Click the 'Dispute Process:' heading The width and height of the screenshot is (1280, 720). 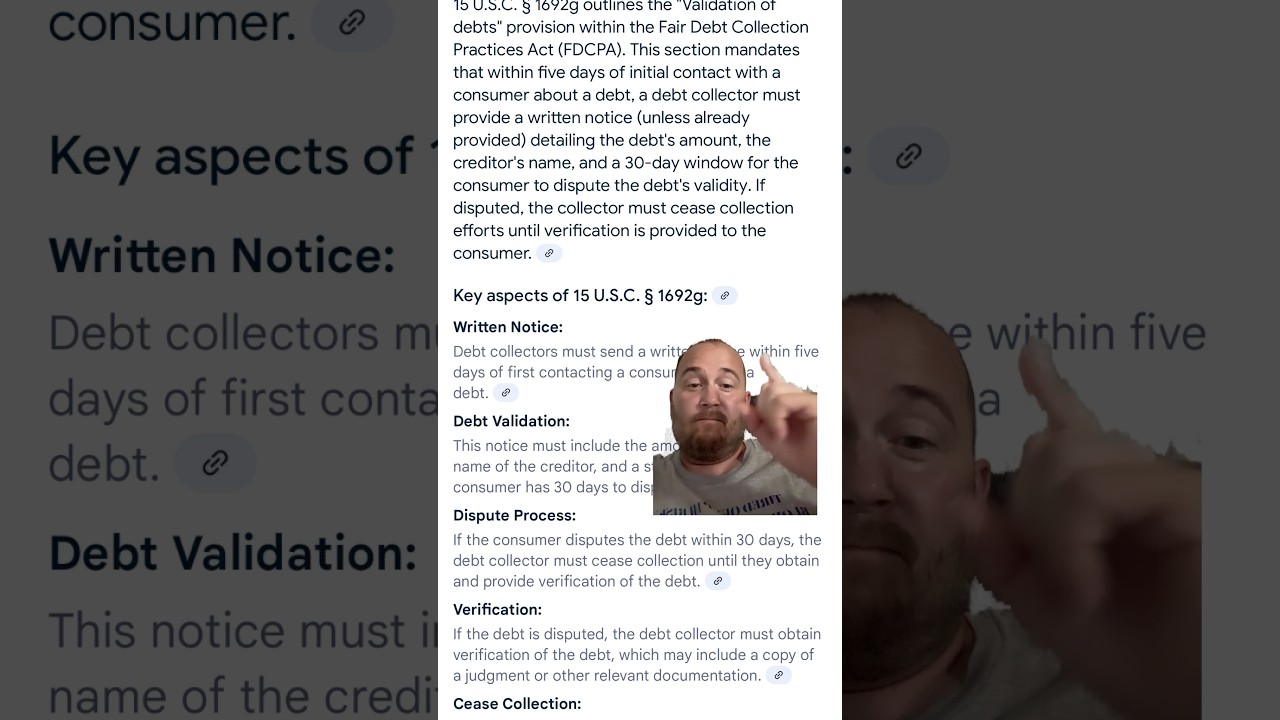tap(515, 515)
